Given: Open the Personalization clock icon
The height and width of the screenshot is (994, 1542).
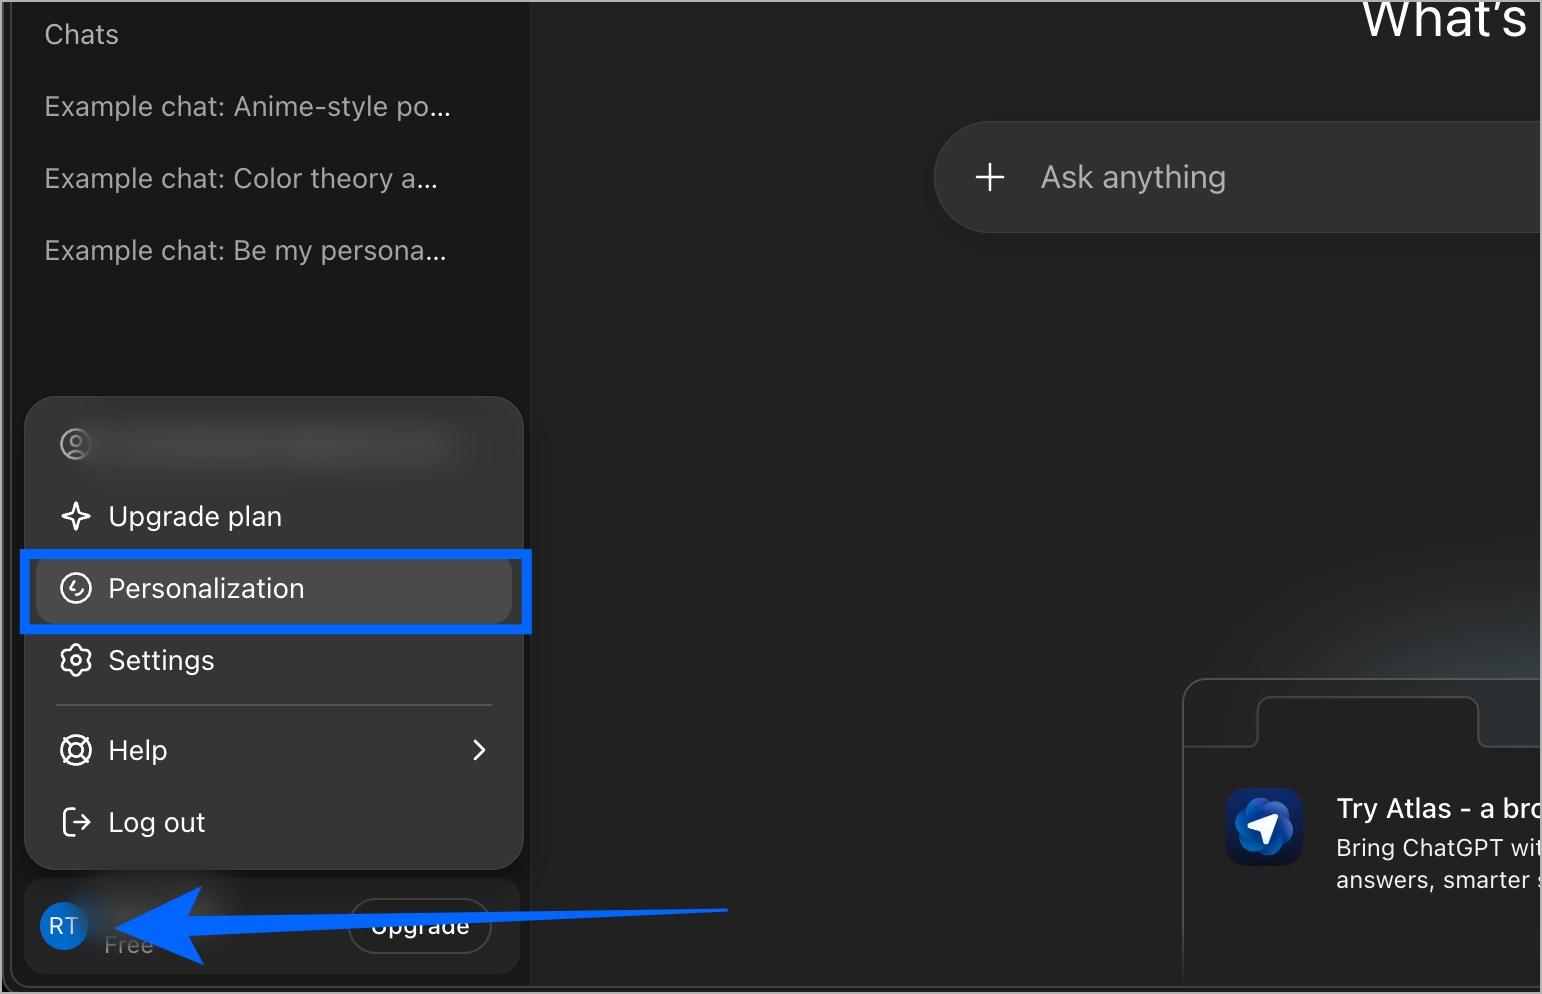Looking at the screenshot, I should click(x=75, y=589).
